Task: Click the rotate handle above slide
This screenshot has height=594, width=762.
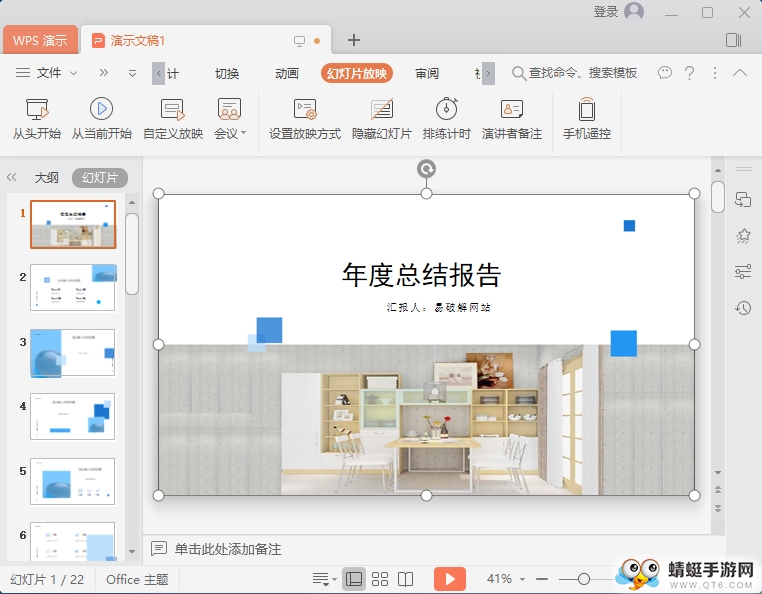Action: coord(426,169)
